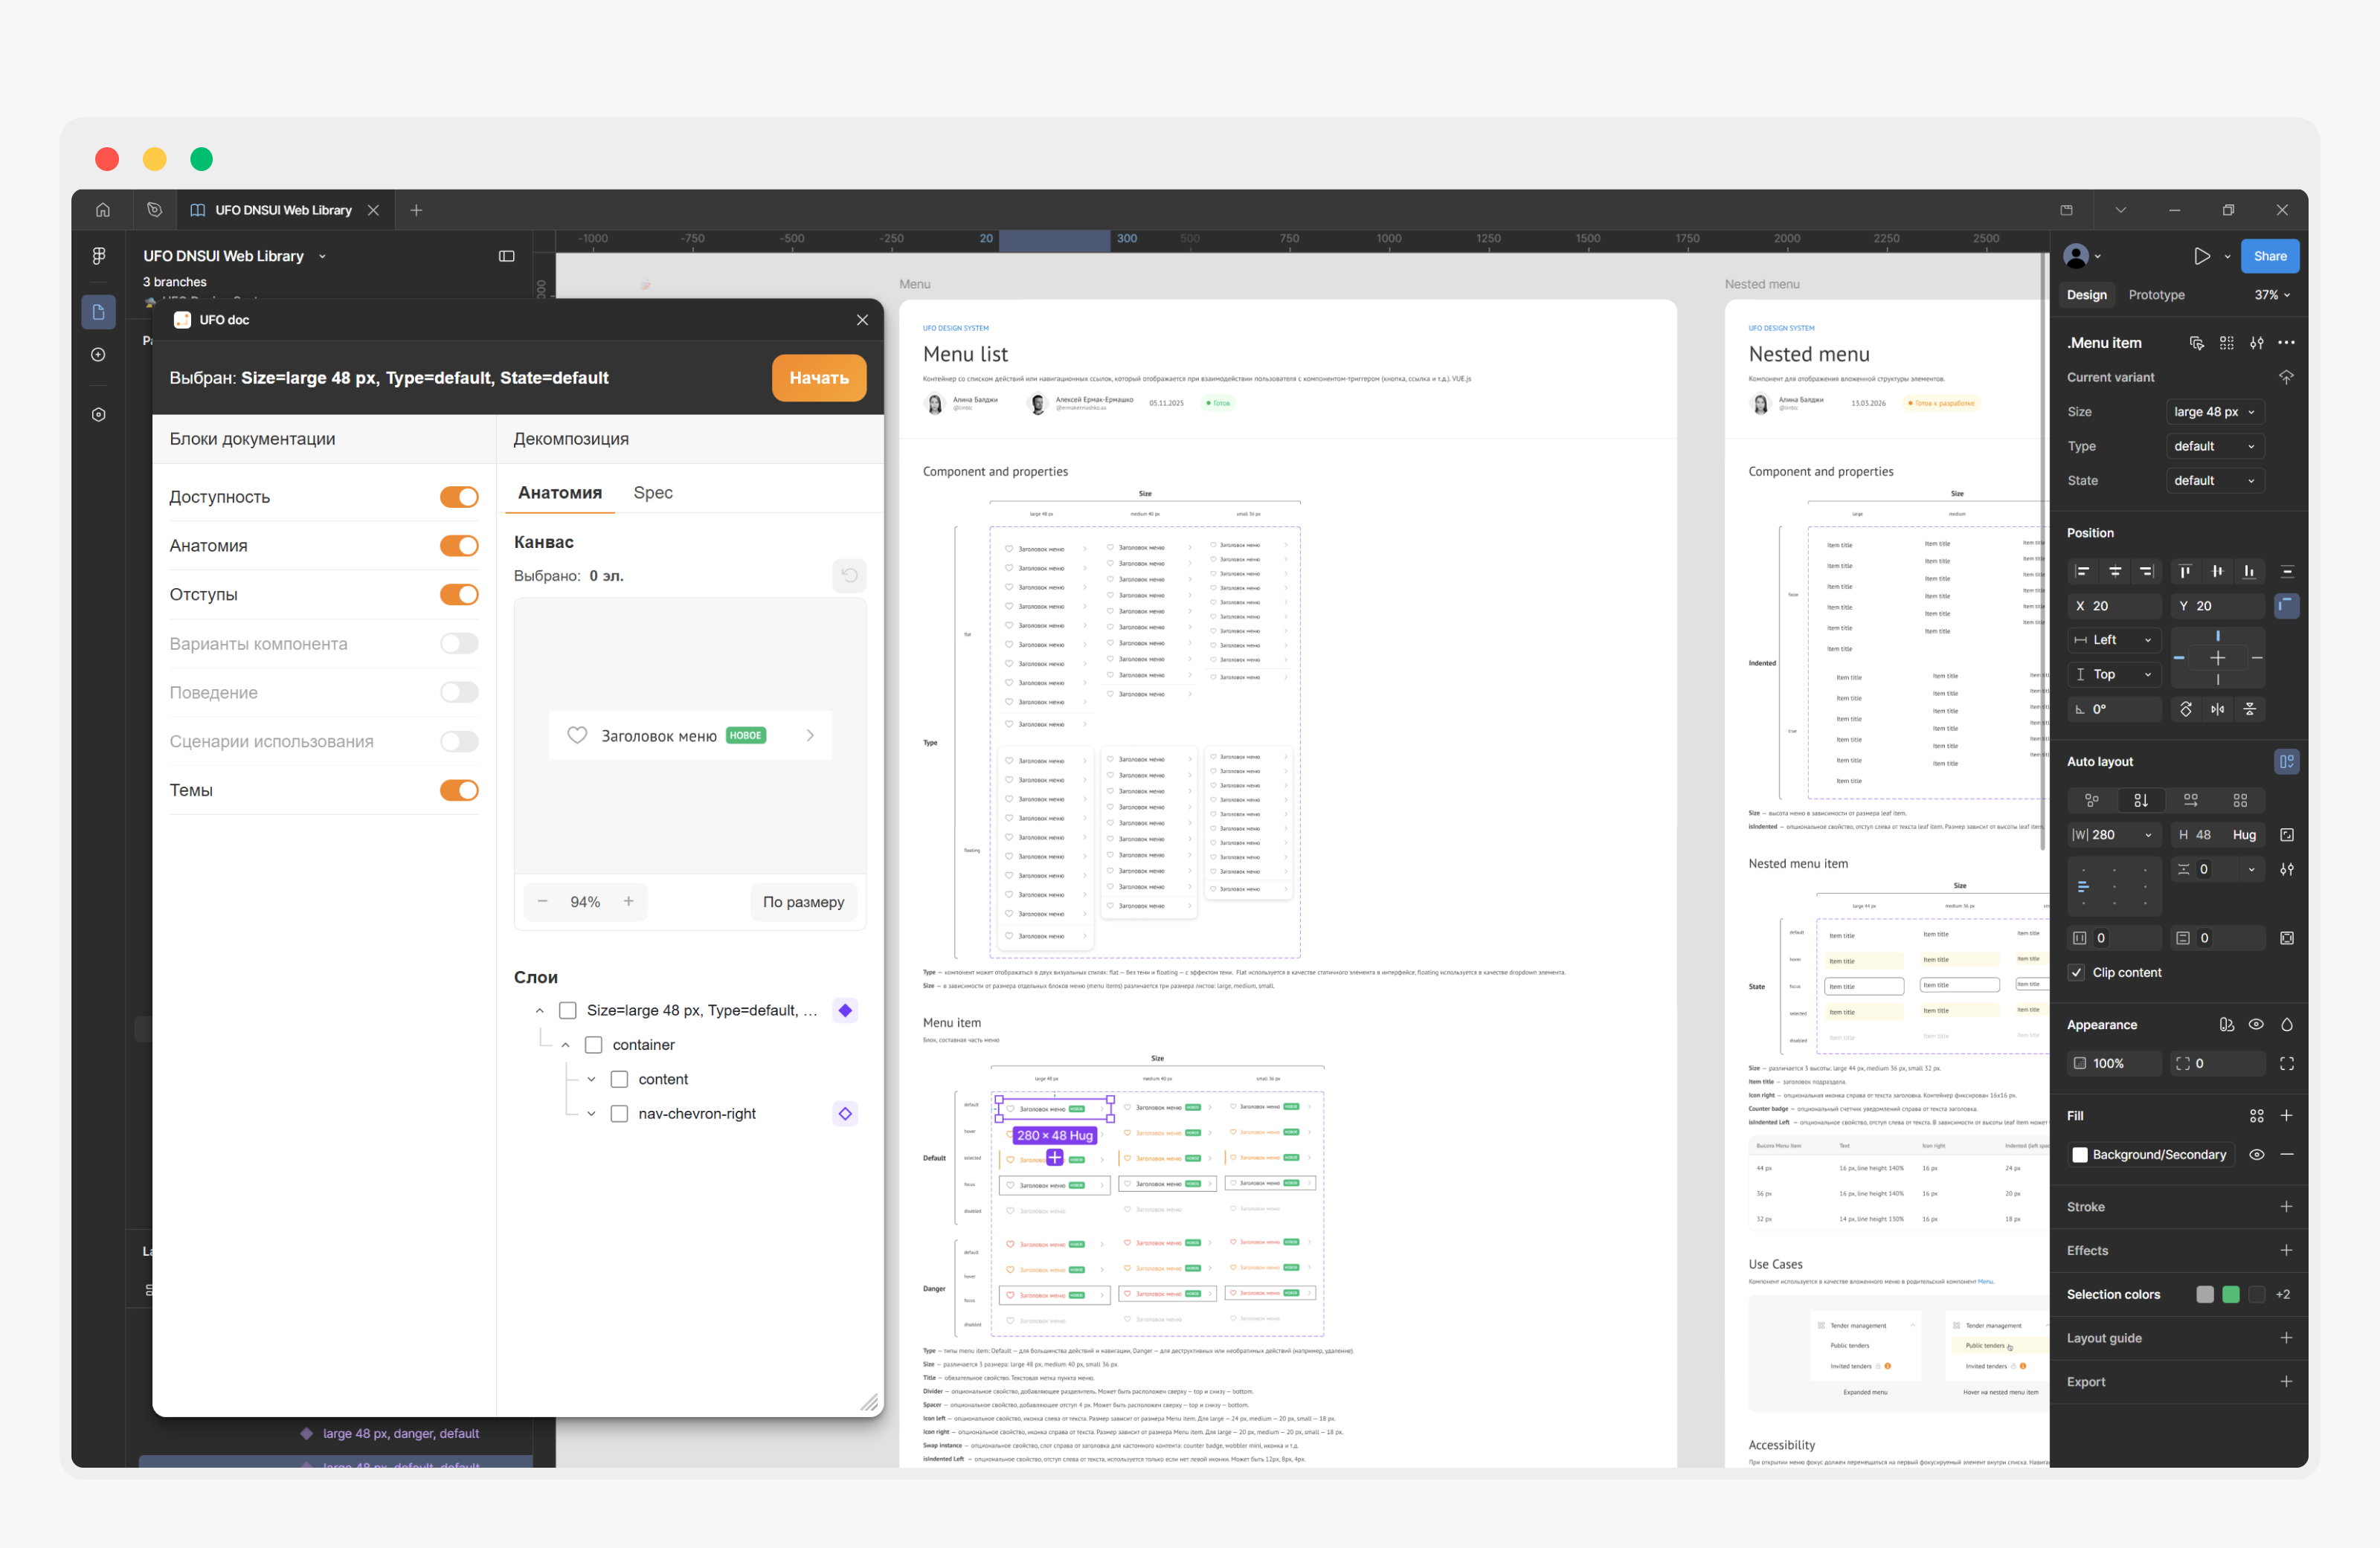The height and width of the screenshot is (1548, 2380).
Task: Toggle the left sidebar panel icon
Action: [x=507, y=256]
